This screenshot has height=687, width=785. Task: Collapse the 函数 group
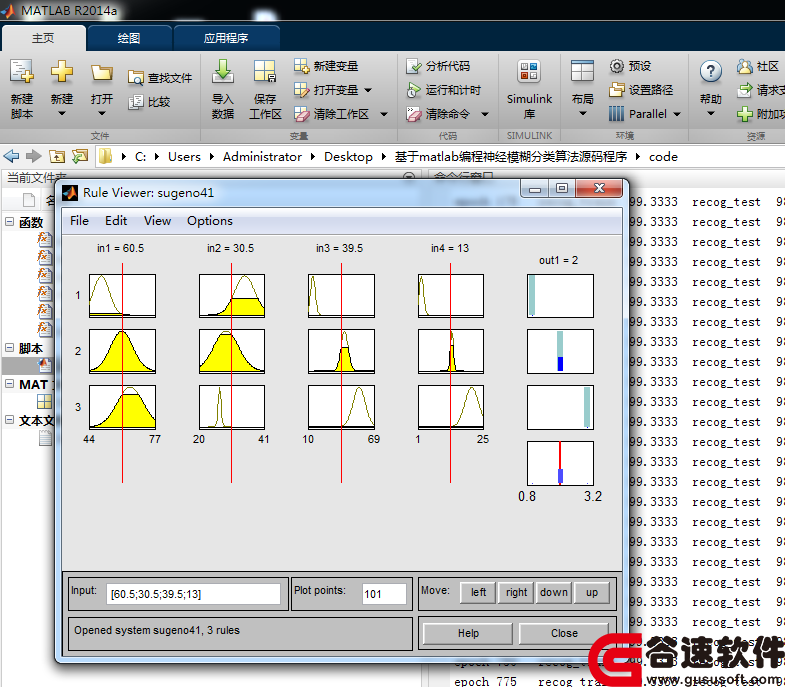click(x=9, y=221)
